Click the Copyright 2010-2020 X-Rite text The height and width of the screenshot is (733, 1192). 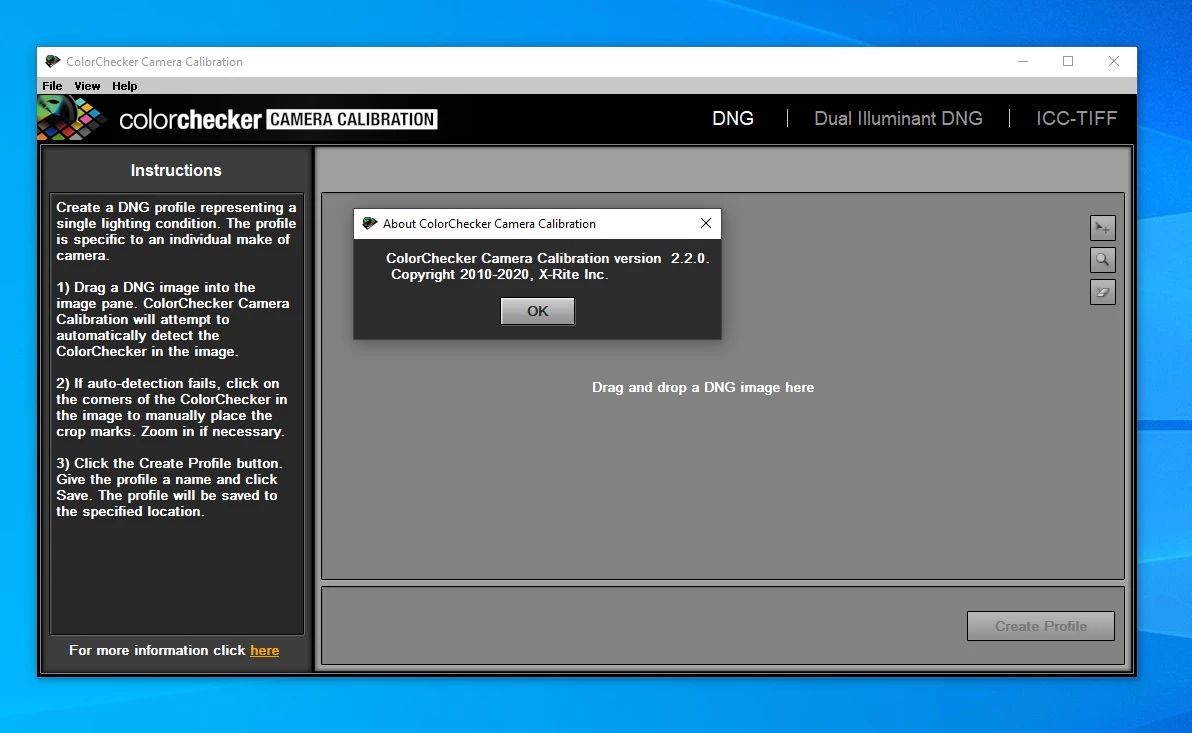[499, 274]
